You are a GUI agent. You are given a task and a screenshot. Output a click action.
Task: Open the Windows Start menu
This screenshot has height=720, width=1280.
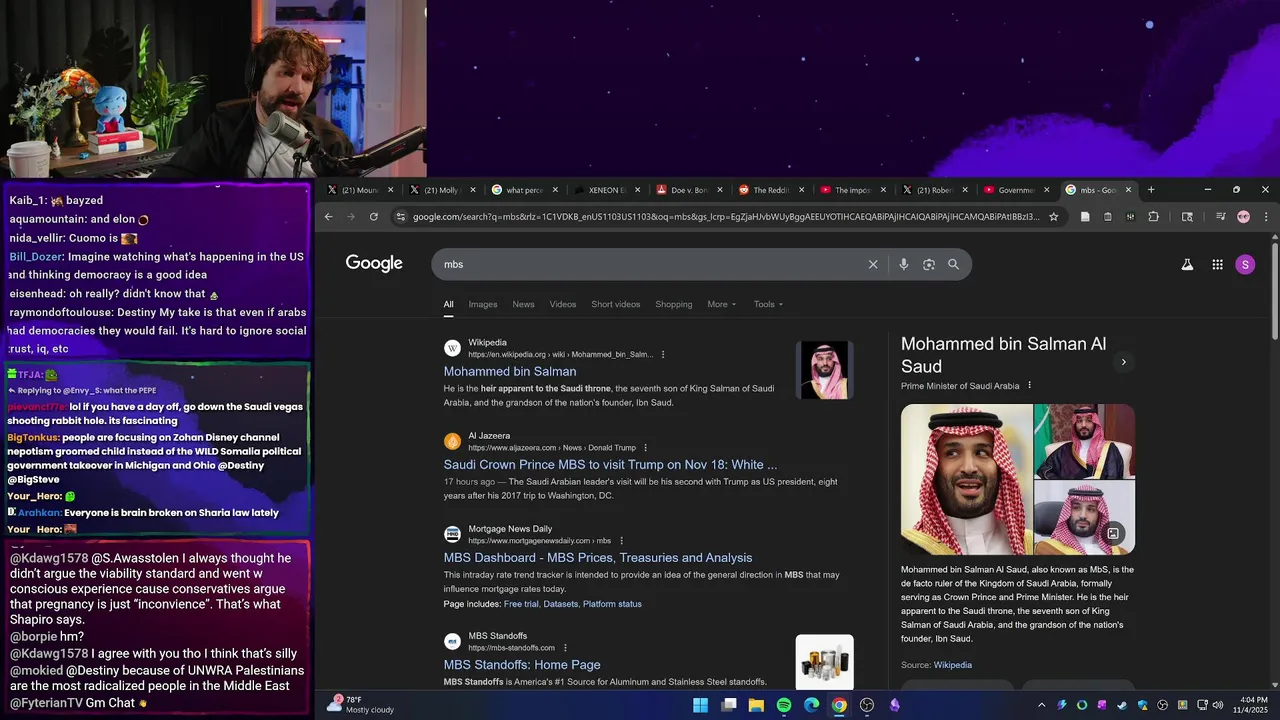[700, 705]
